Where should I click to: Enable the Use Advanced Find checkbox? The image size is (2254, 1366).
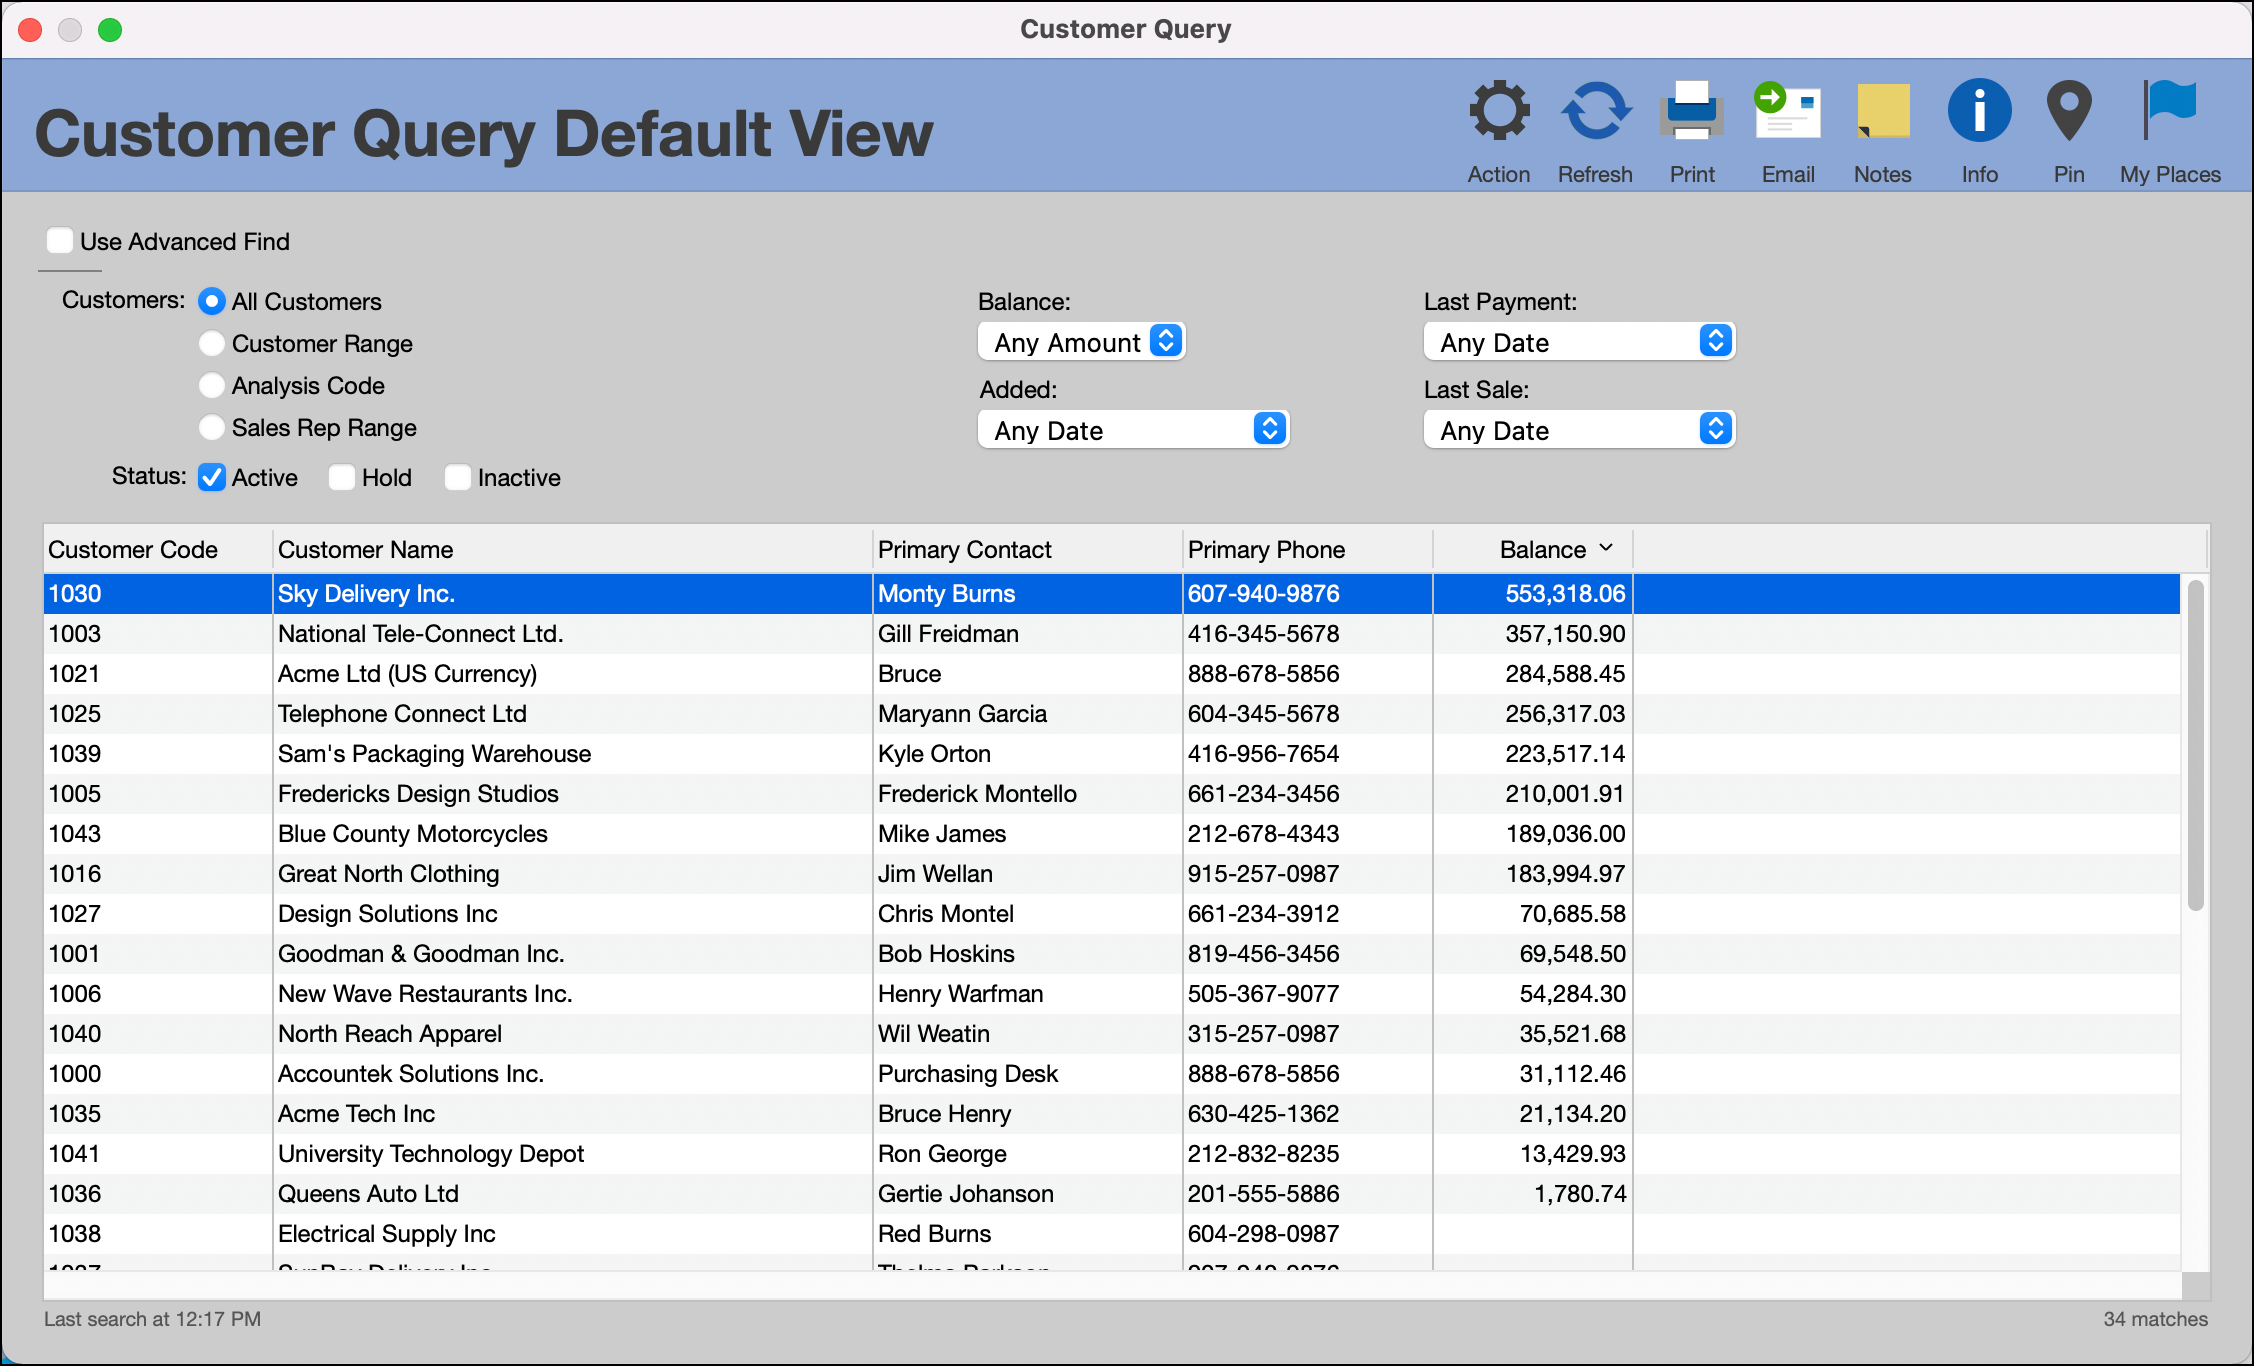click(x=60, y=241)
